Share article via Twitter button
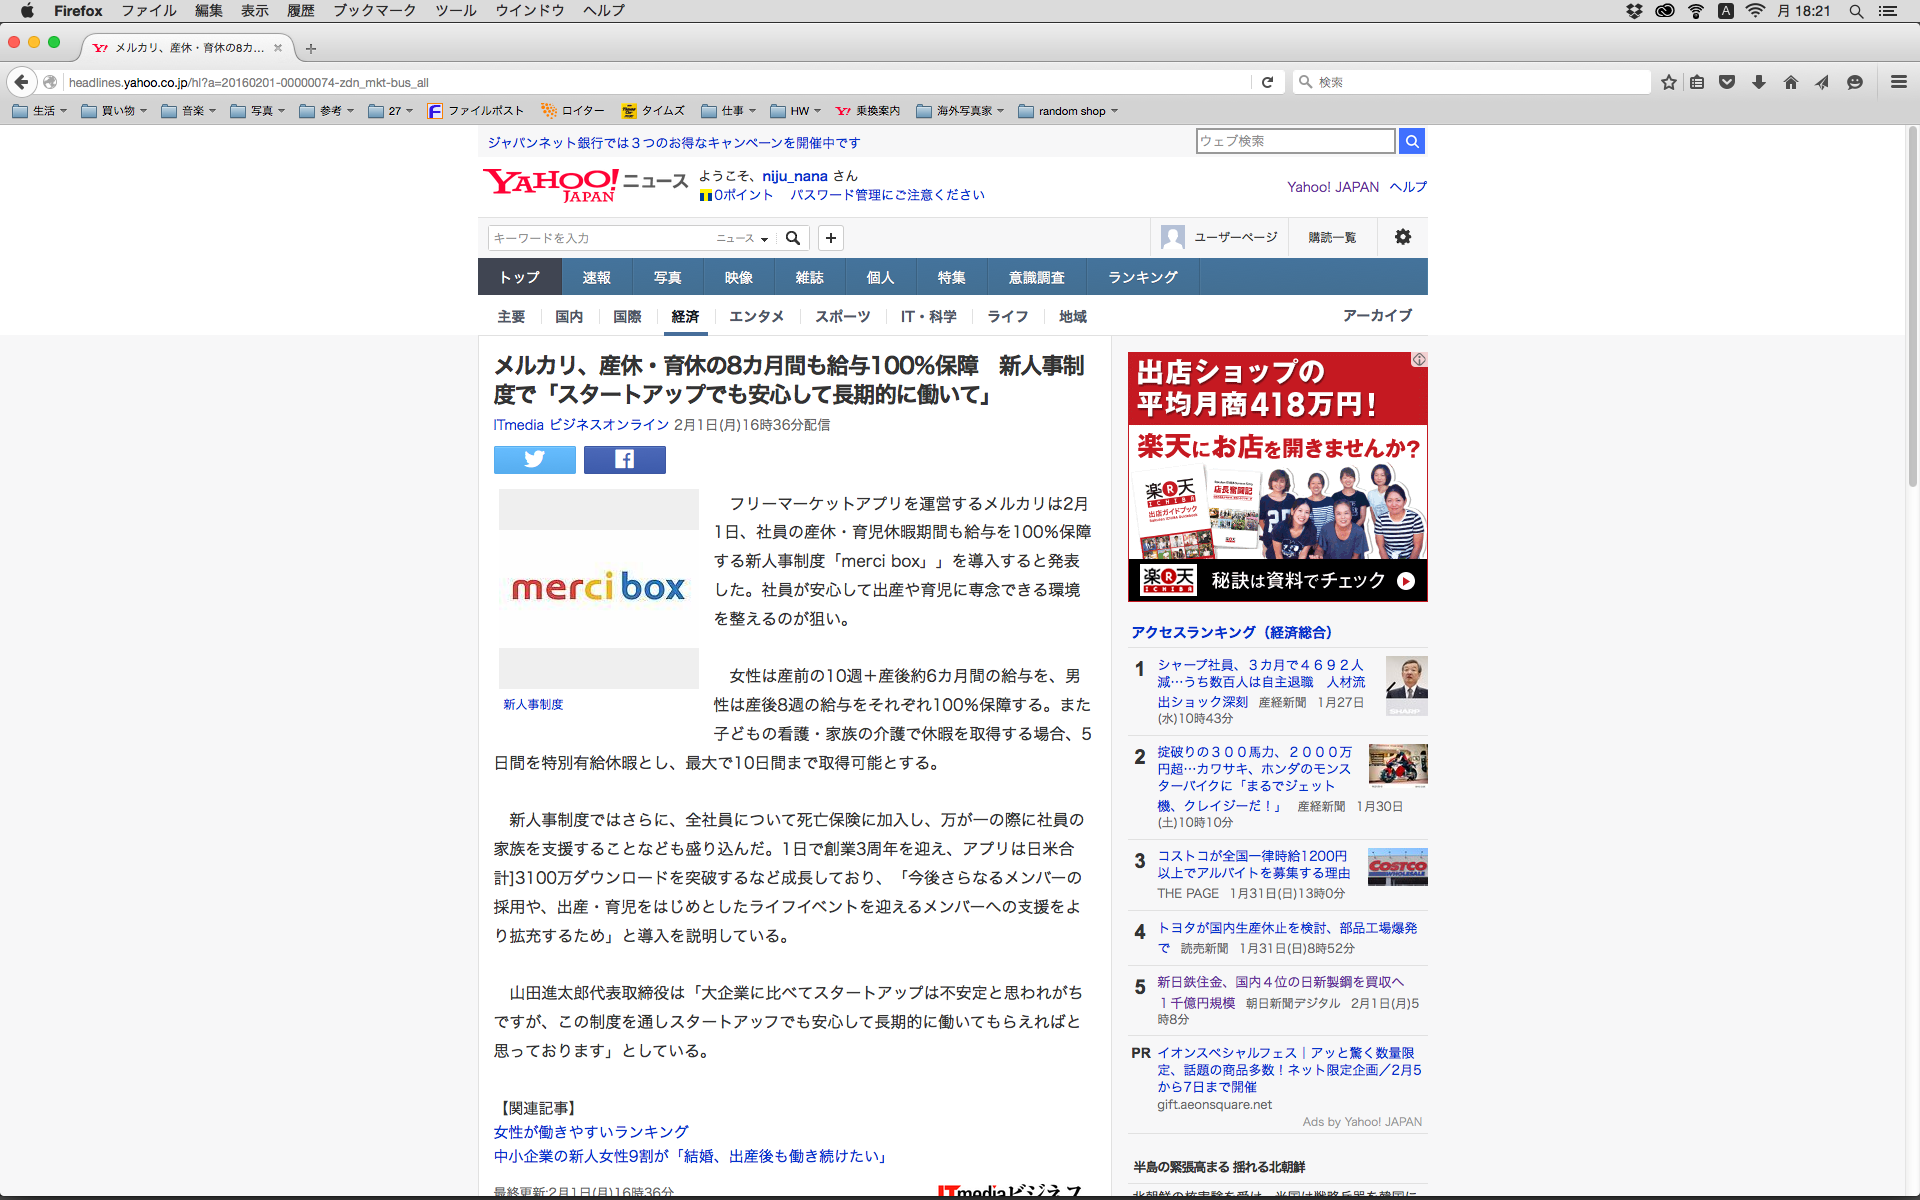This screenshot has height=1200, width=1920. [534, 459]
